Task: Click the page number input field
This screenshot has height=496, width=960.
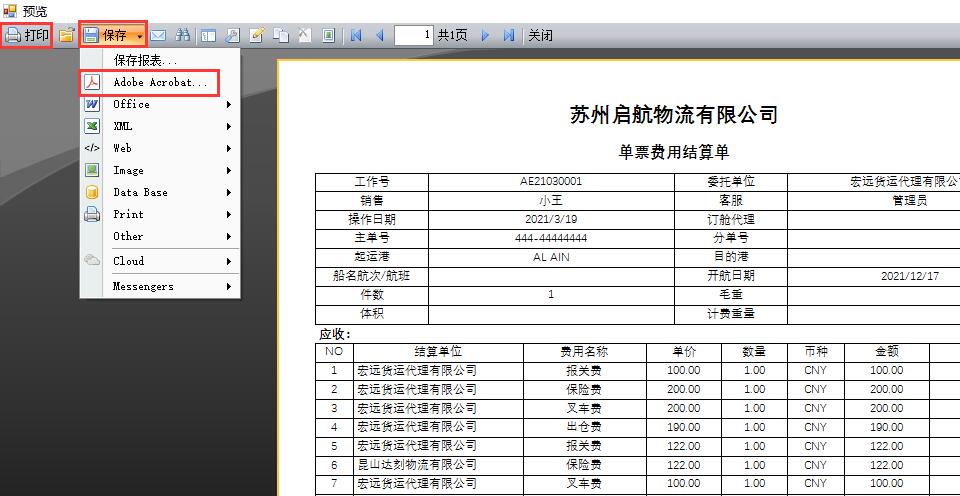Action: tap(413, 36)
